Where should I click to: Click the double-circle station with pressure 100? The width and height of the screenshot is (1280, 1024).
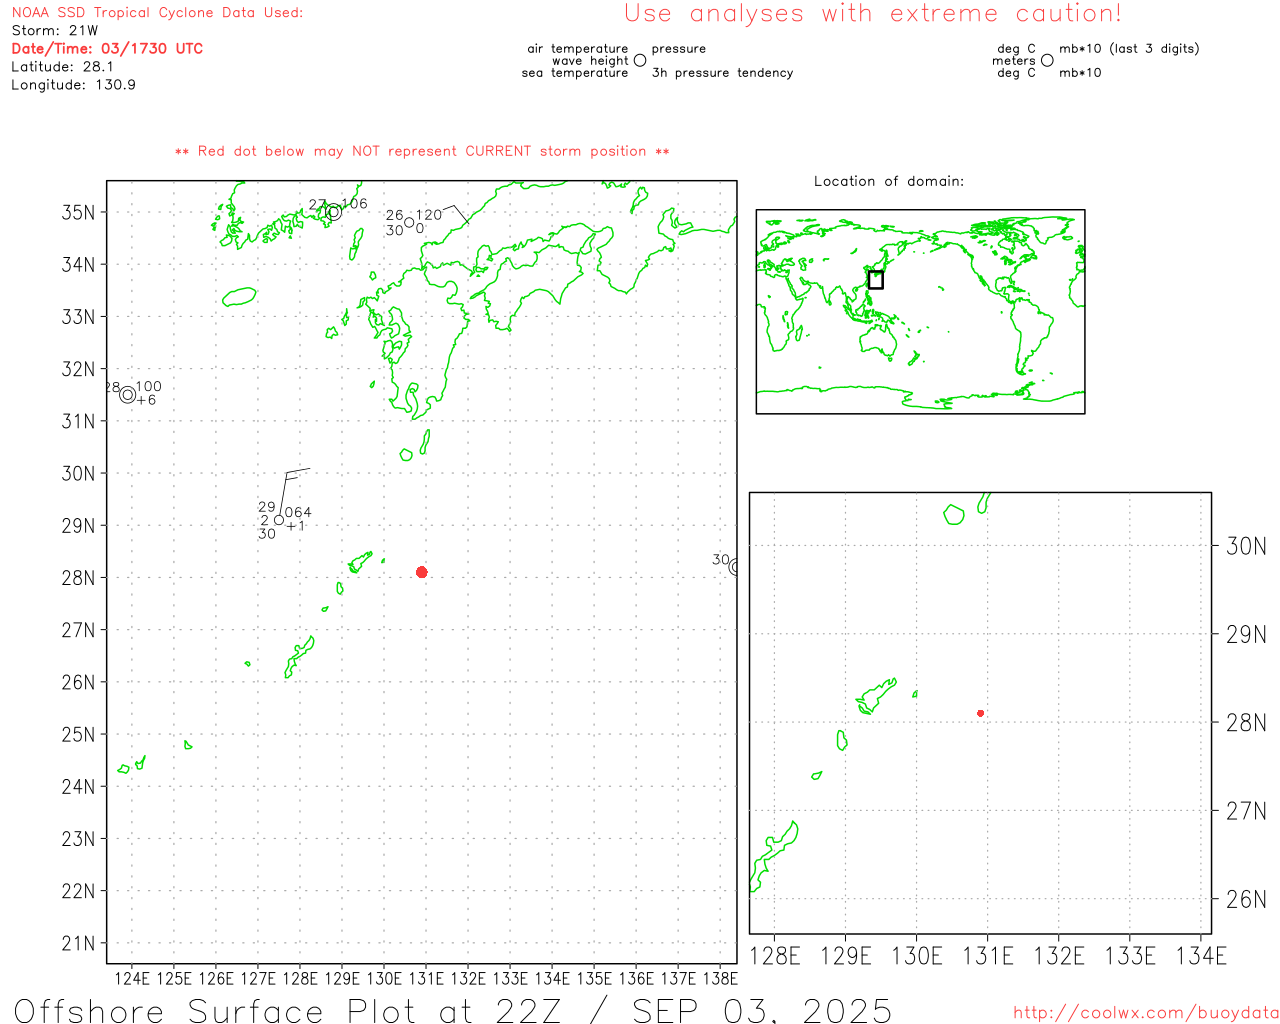(127, 395)
